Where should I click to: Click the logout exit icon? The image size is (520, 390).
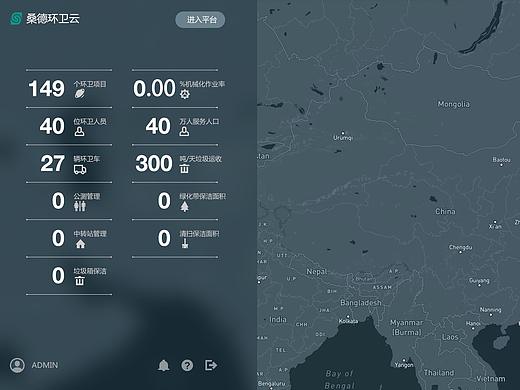(x=211, y=365)
